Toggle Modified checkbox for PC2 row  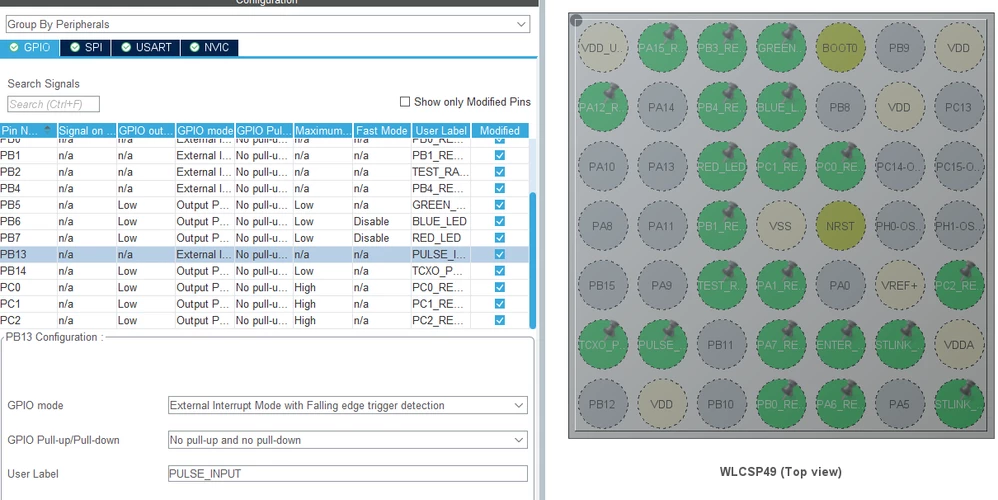pyautogui.click(x=500, y=321)
